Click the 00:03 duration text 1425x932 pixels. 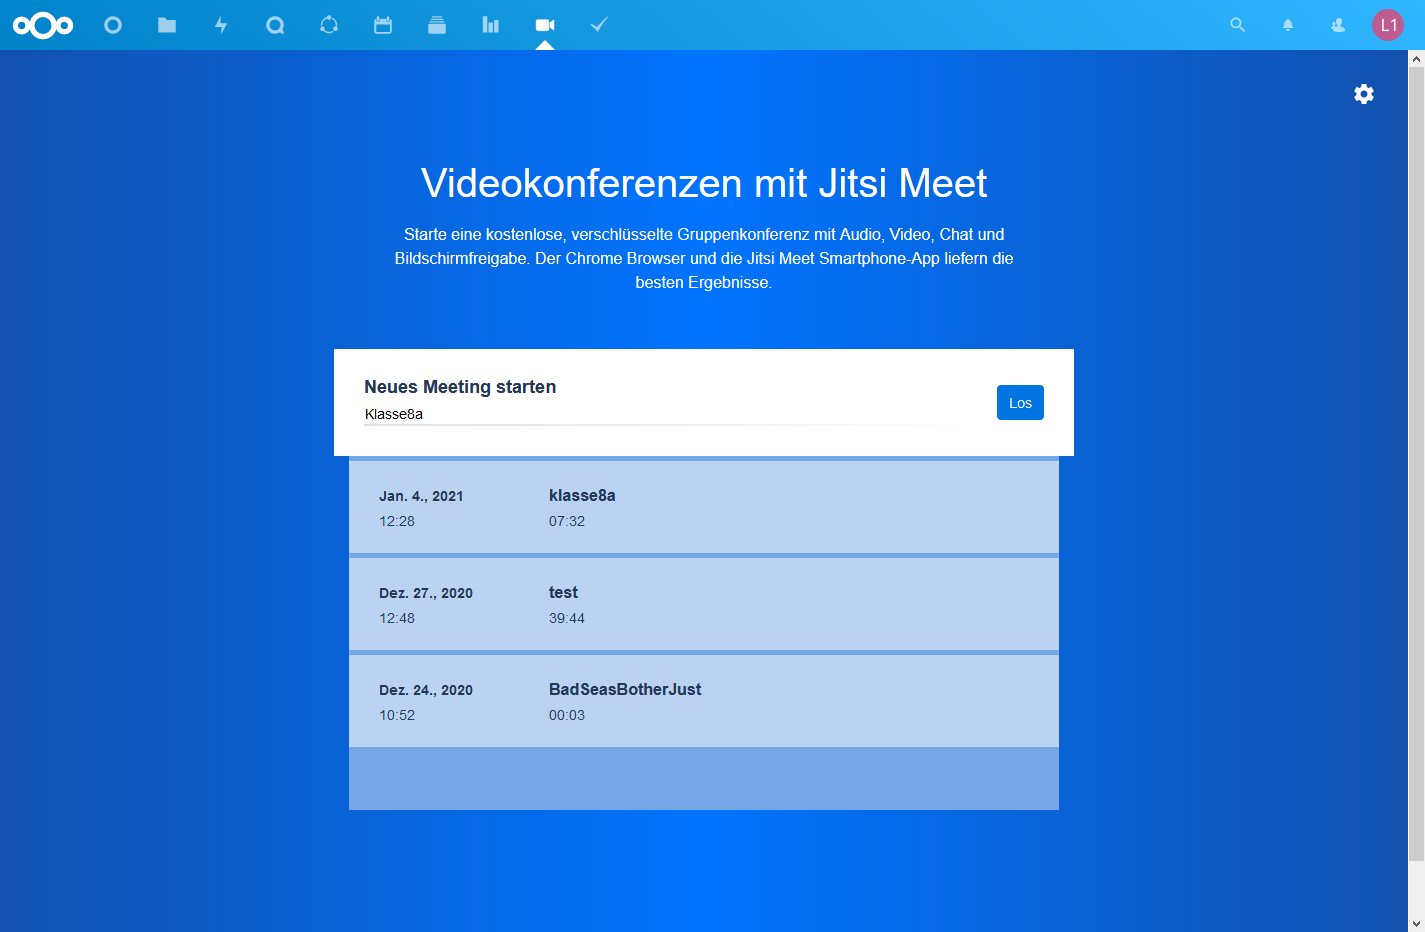pos(567,715)
